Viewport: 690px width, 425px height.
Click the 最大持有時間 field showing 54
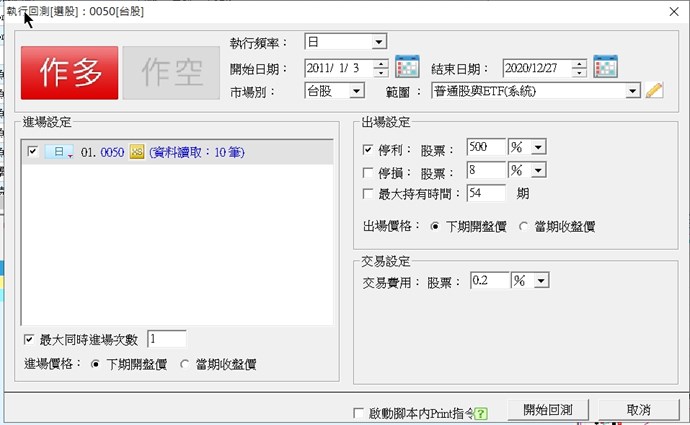(486, 193)
